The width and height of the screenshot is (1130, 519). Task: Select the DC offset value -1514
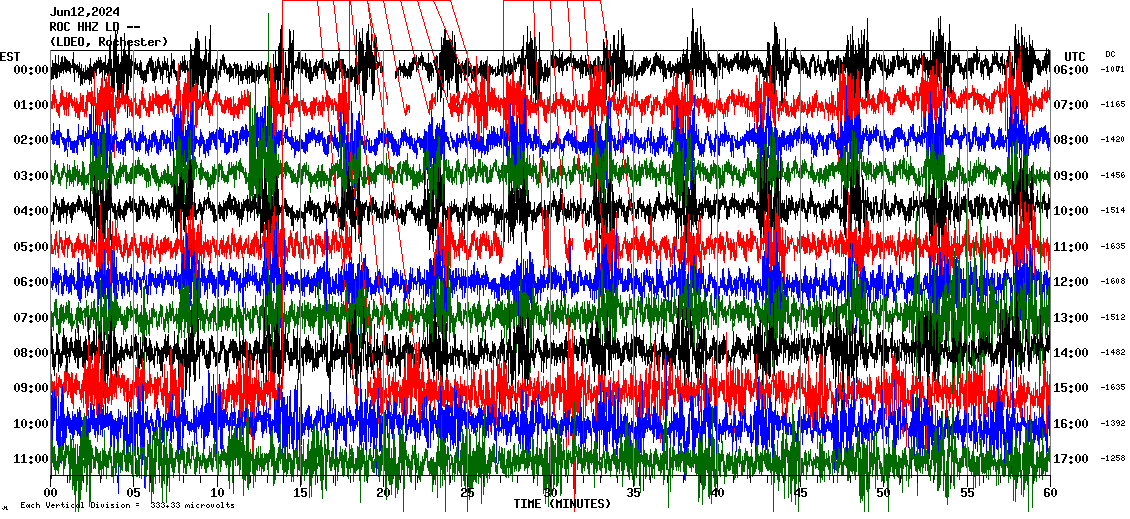[x=1113, y=211]
